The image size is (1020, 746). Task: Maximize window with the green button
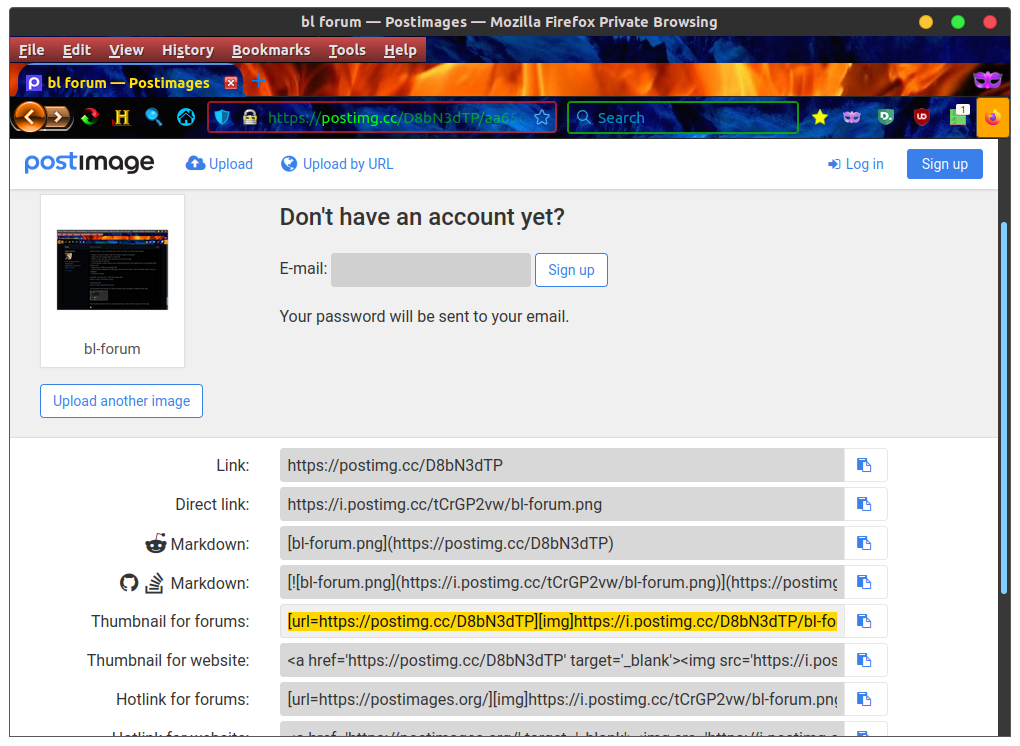(x=958, y=22)
